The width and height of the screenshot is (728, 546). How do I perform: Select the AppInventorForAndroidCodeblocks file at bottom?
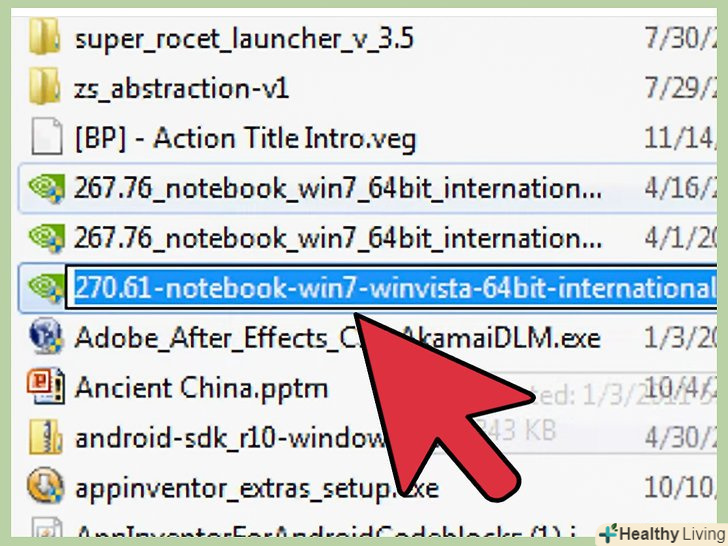pyautogui.click(x=326, y=531)
